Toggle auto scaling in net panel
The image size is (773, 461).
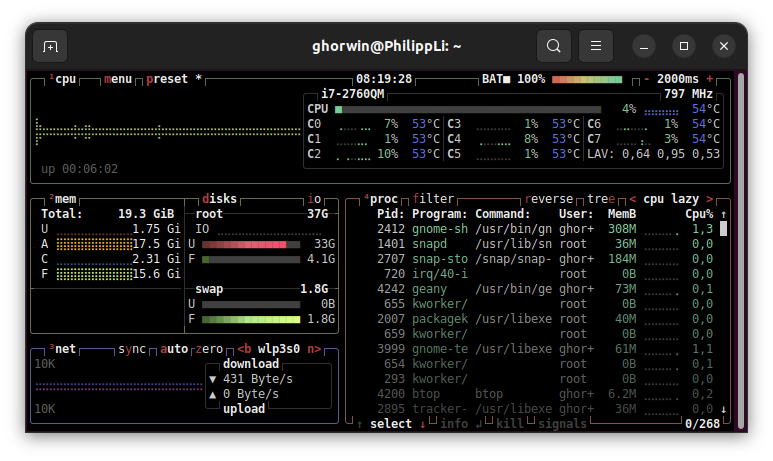coord(174,349)
